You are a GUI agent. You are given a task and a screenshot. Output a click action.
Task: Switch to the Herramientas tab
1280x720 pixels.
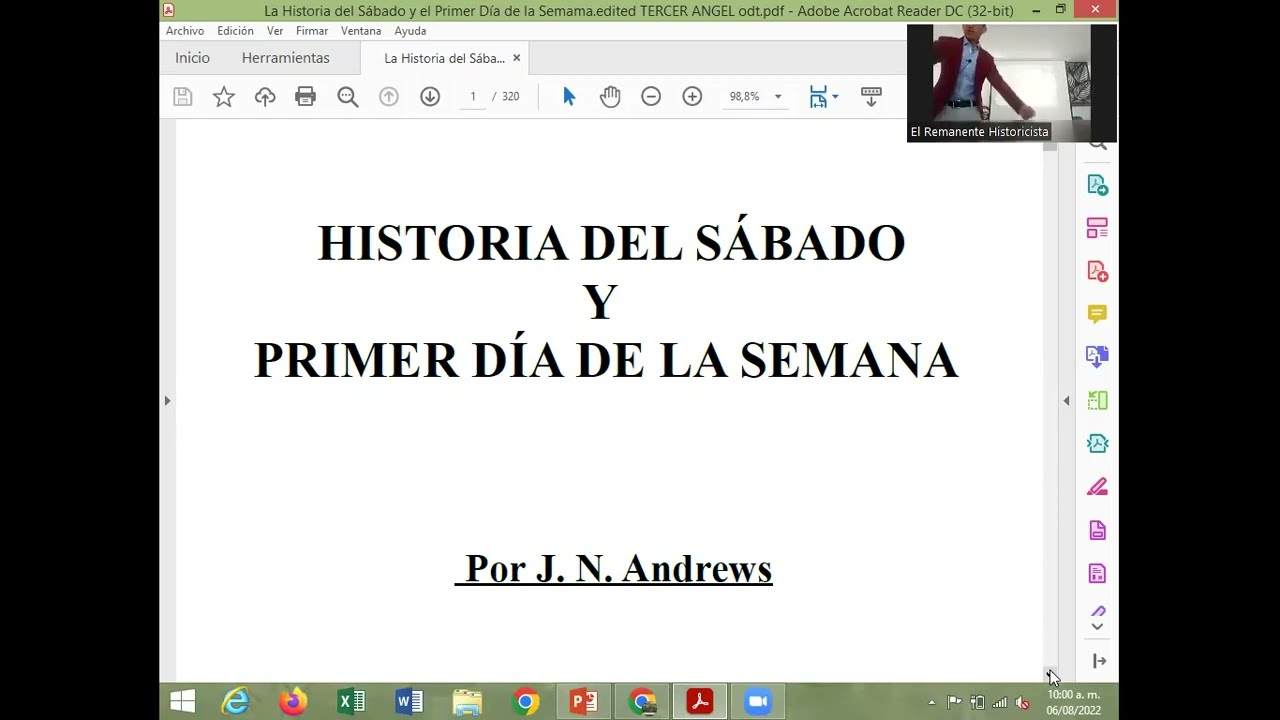pyautogui.click(x=285, y=58)
